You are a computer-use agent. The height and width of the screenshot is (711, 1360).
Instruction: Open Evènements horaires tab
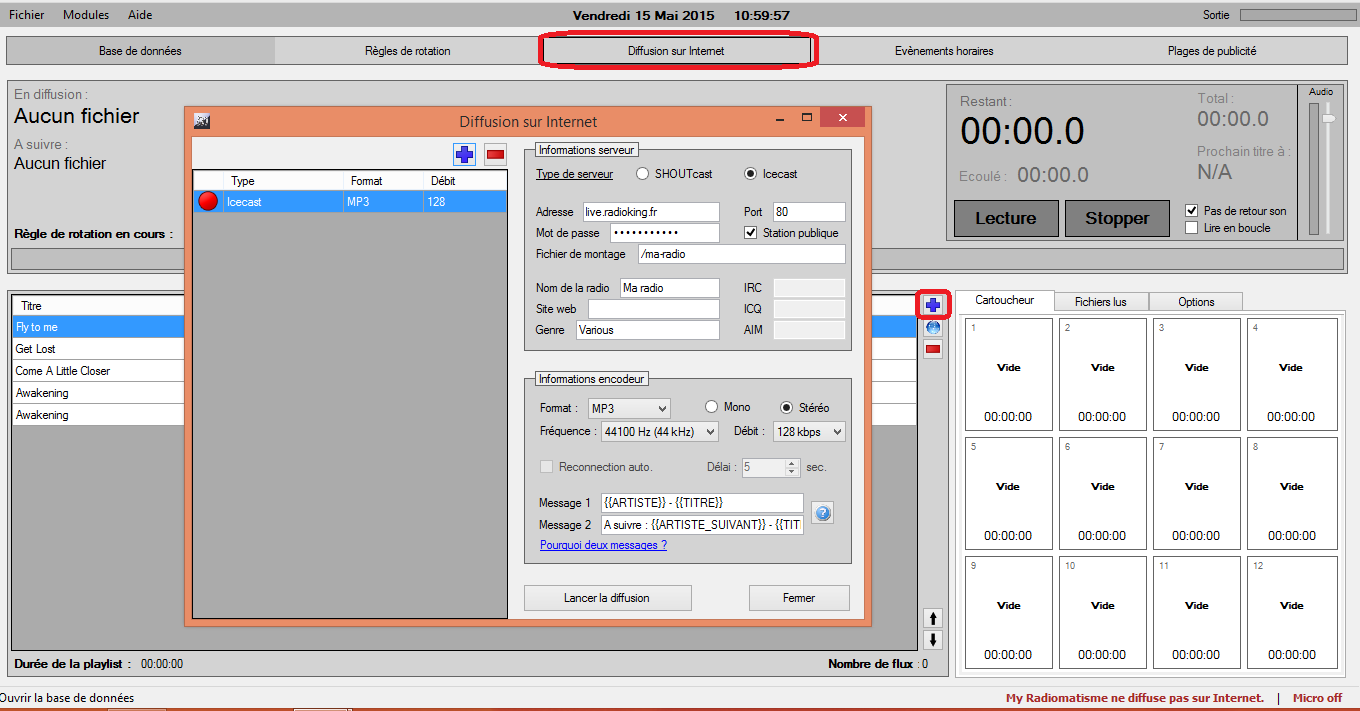click(944, 51)
